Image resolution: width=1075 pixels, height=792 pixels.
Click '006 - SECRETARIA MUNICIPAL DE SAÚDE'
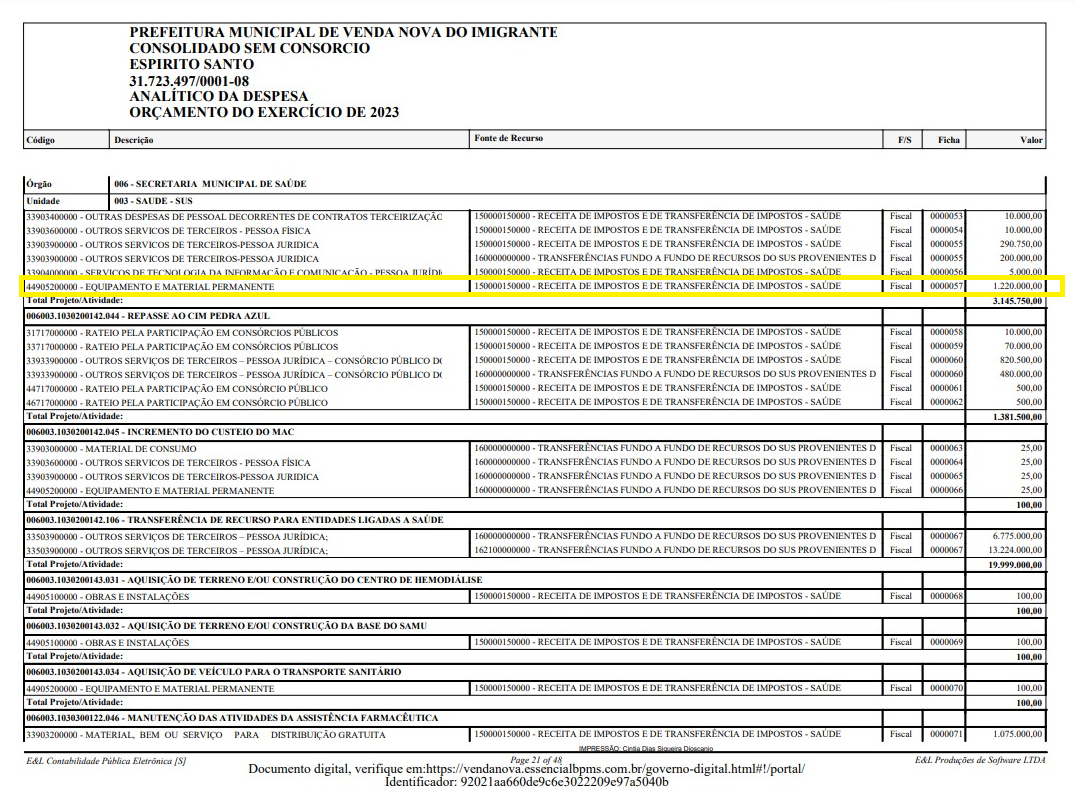tap(210, 184)
